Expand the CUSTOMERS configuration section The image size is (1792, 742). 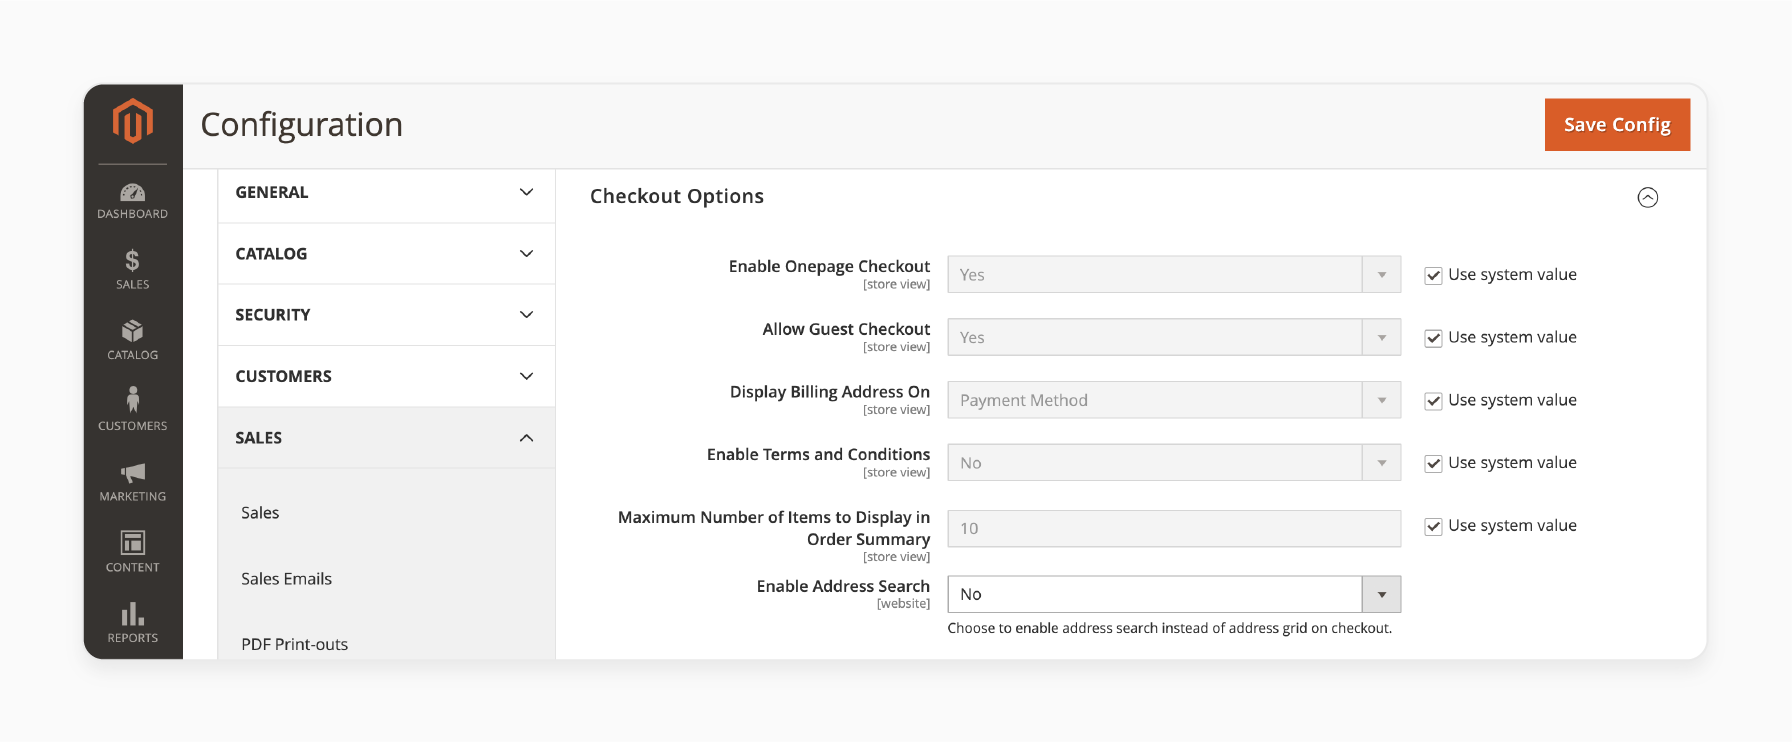pos(386,376)
